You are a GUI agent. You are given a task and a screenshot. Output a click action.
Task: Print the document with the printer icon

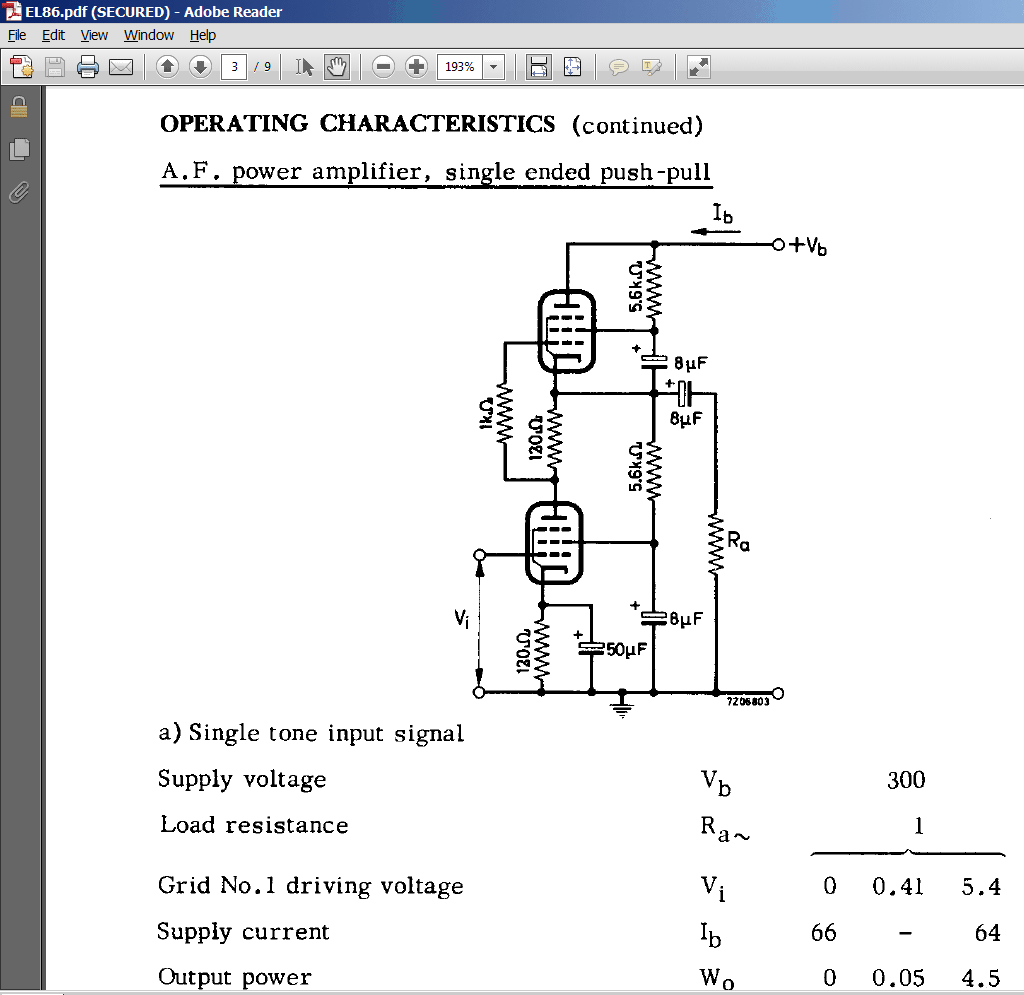88,67
